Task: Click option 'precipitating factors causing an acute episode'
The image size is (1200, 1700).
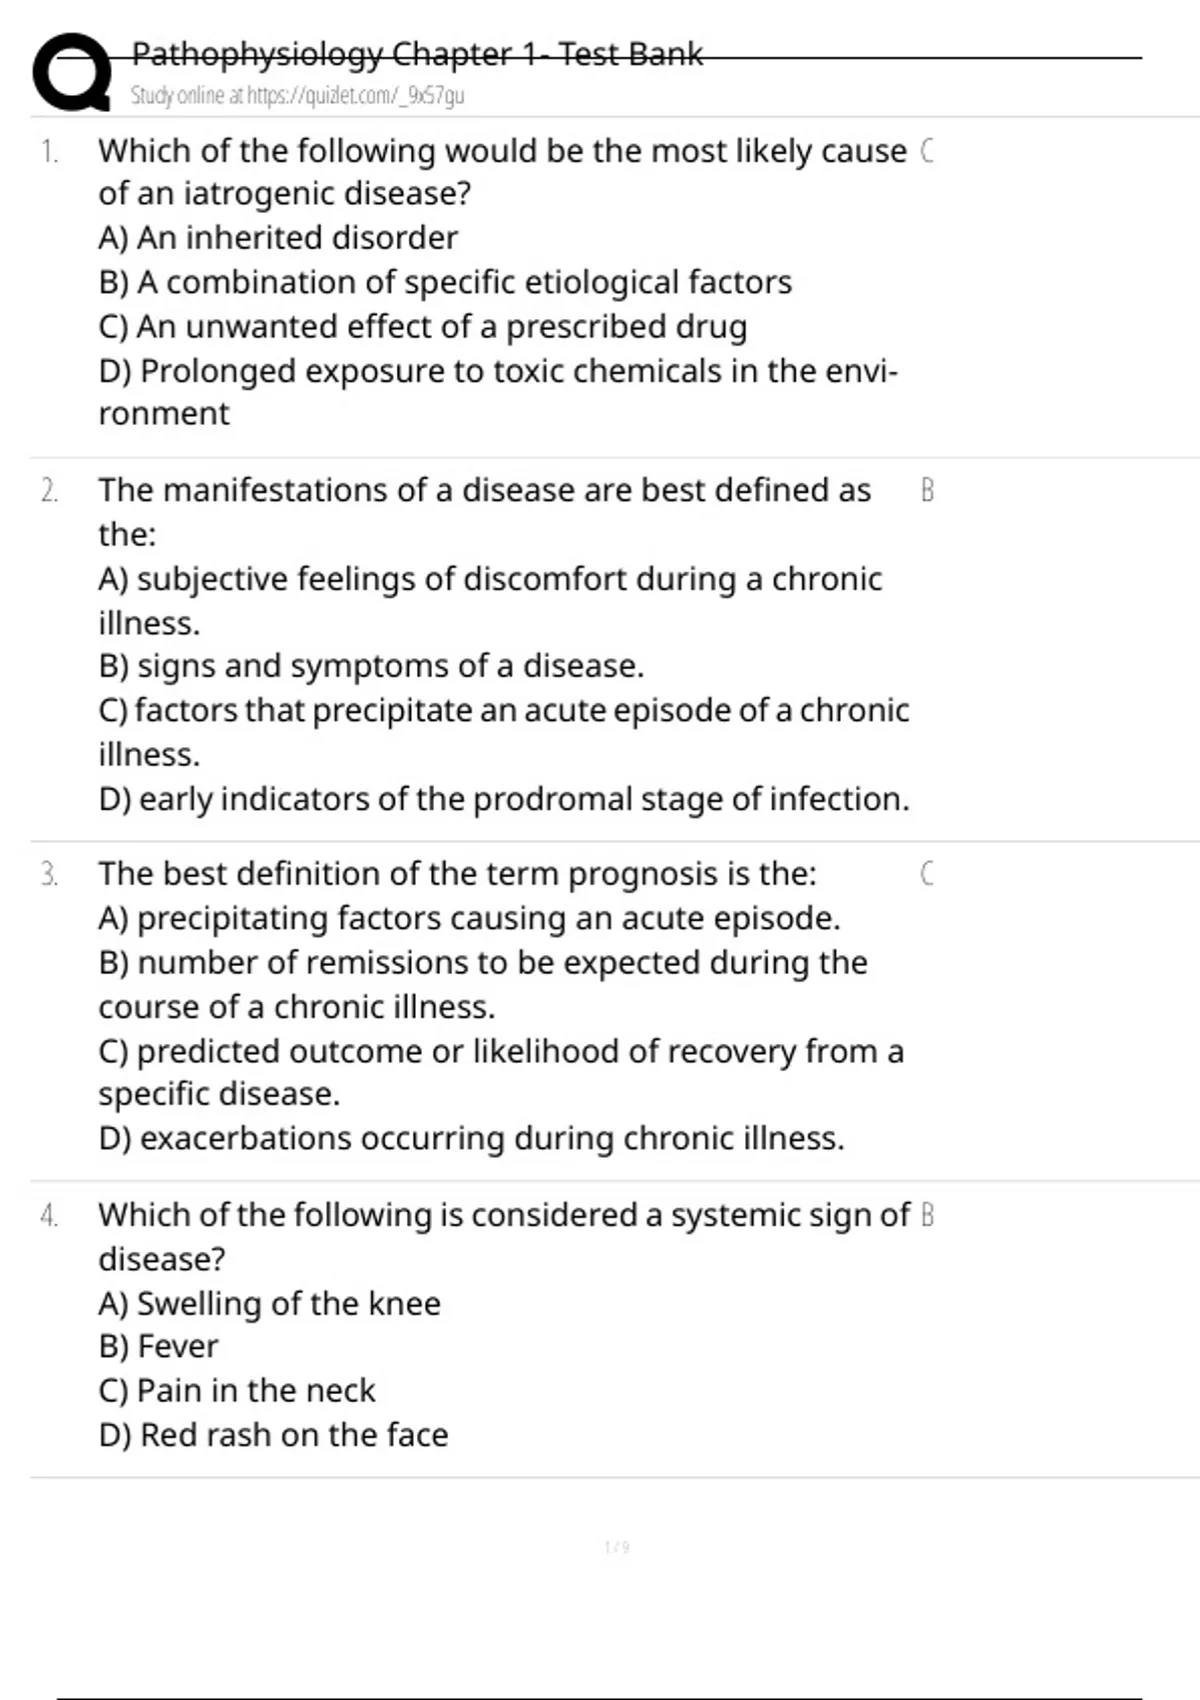Action: click(469, 918)
